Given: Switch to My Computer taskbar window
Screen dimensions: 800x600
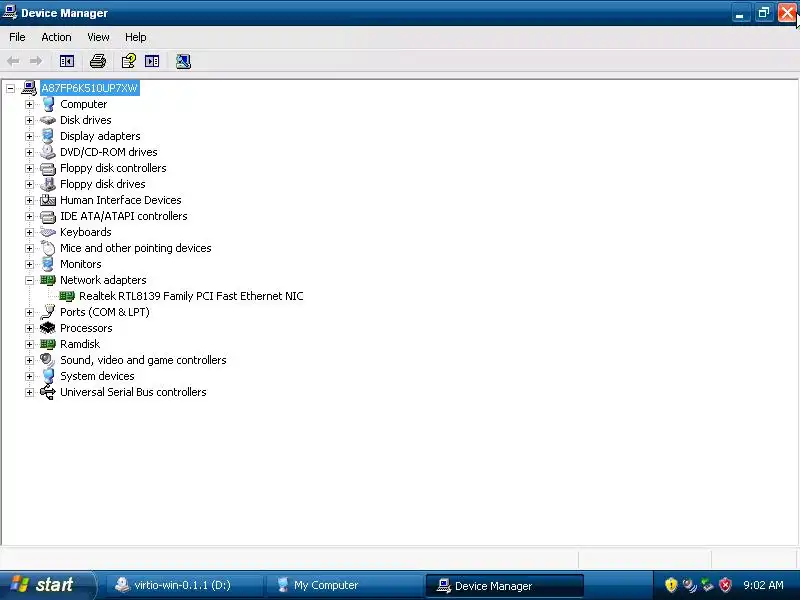Looking at the screenshot, I should 345,586.
